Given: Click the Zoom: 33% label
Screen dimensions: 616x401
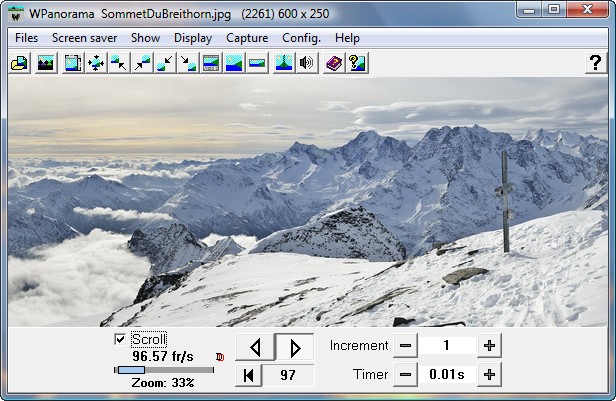Looking at the screenshot, I should click(163, 383).
